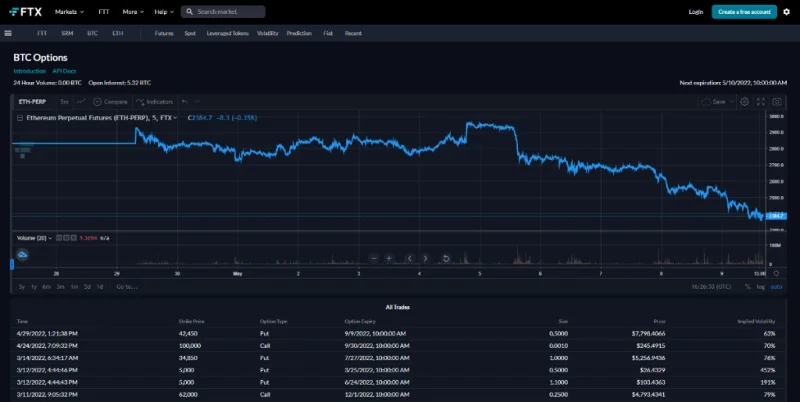Zoom out chart with minus button
The image size is (800, 402).
(x=374, y=258)
